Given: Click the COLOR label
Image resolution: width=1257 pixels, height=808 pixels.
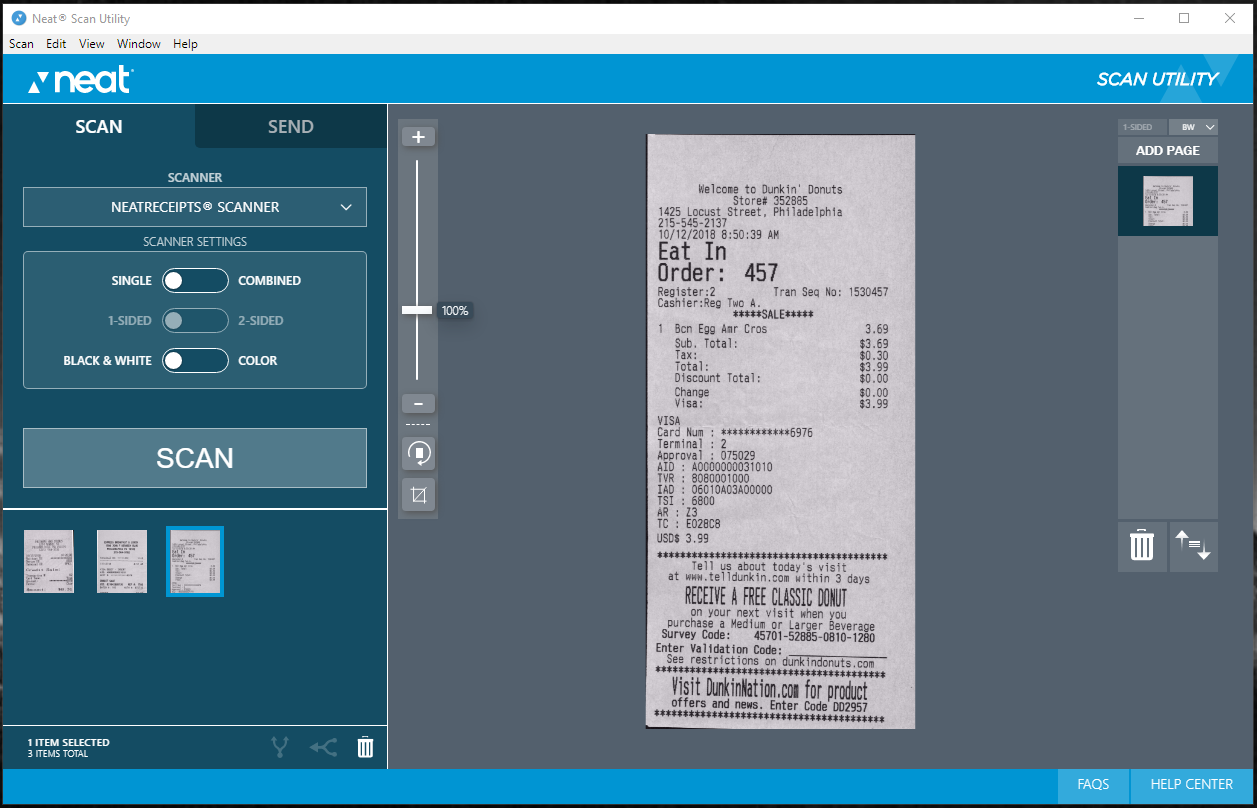Looking at the screenshot, I should click(258, 361).
